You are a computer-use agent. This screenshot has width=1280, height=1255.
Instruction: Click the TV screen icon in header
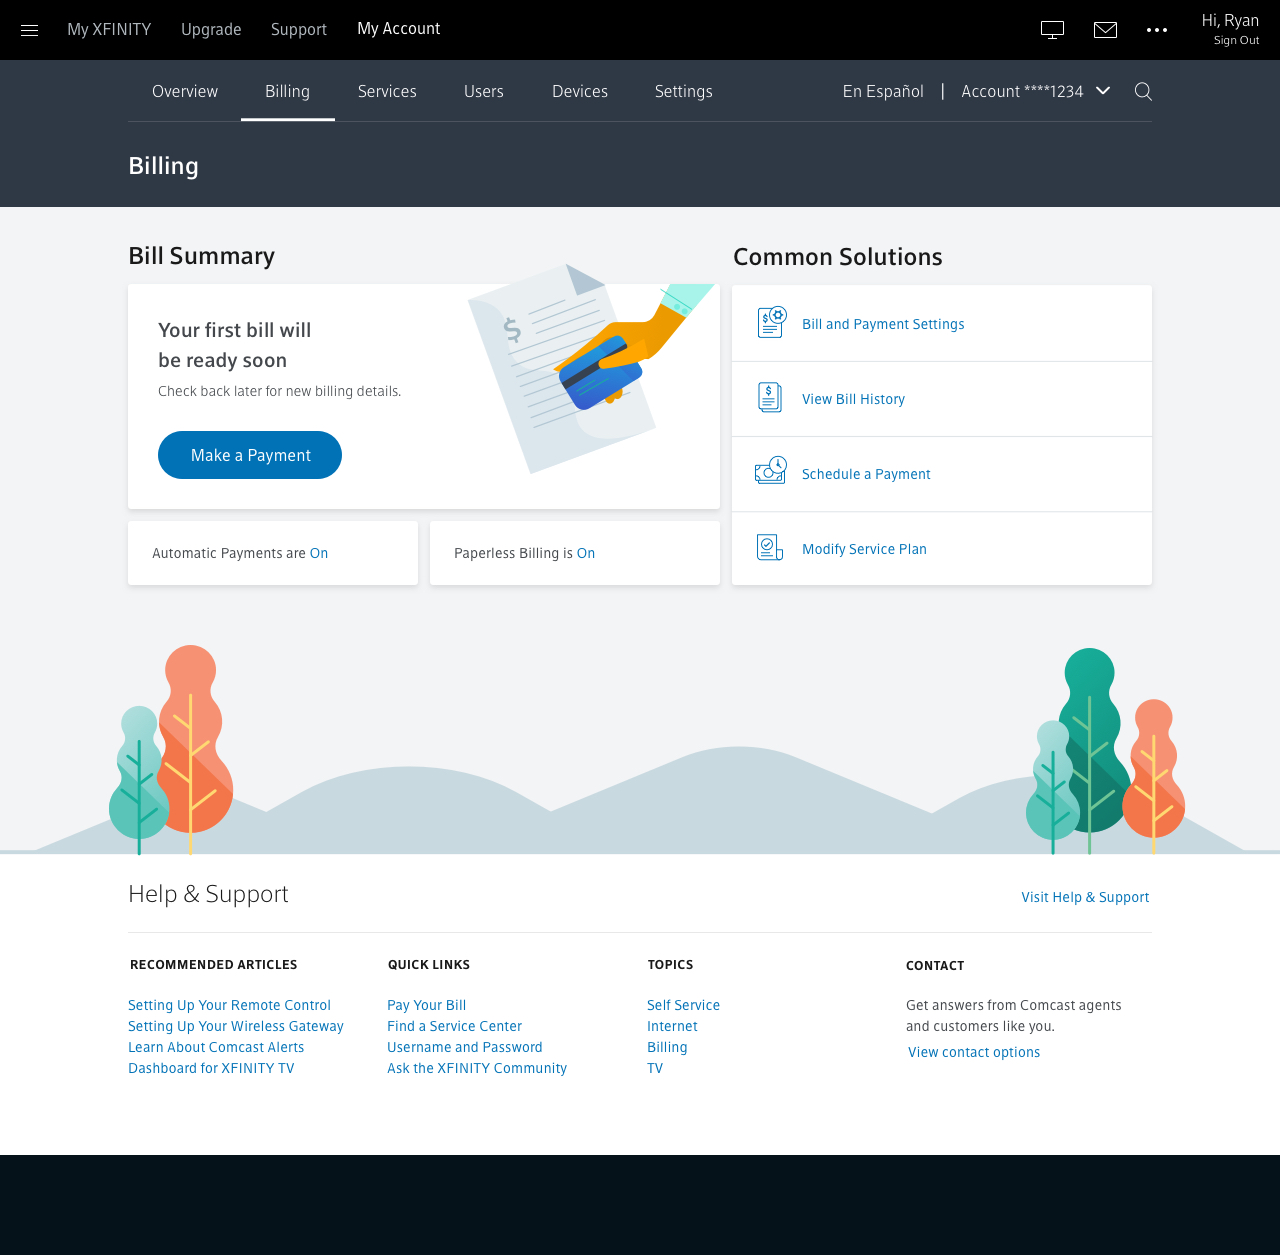1052,30
